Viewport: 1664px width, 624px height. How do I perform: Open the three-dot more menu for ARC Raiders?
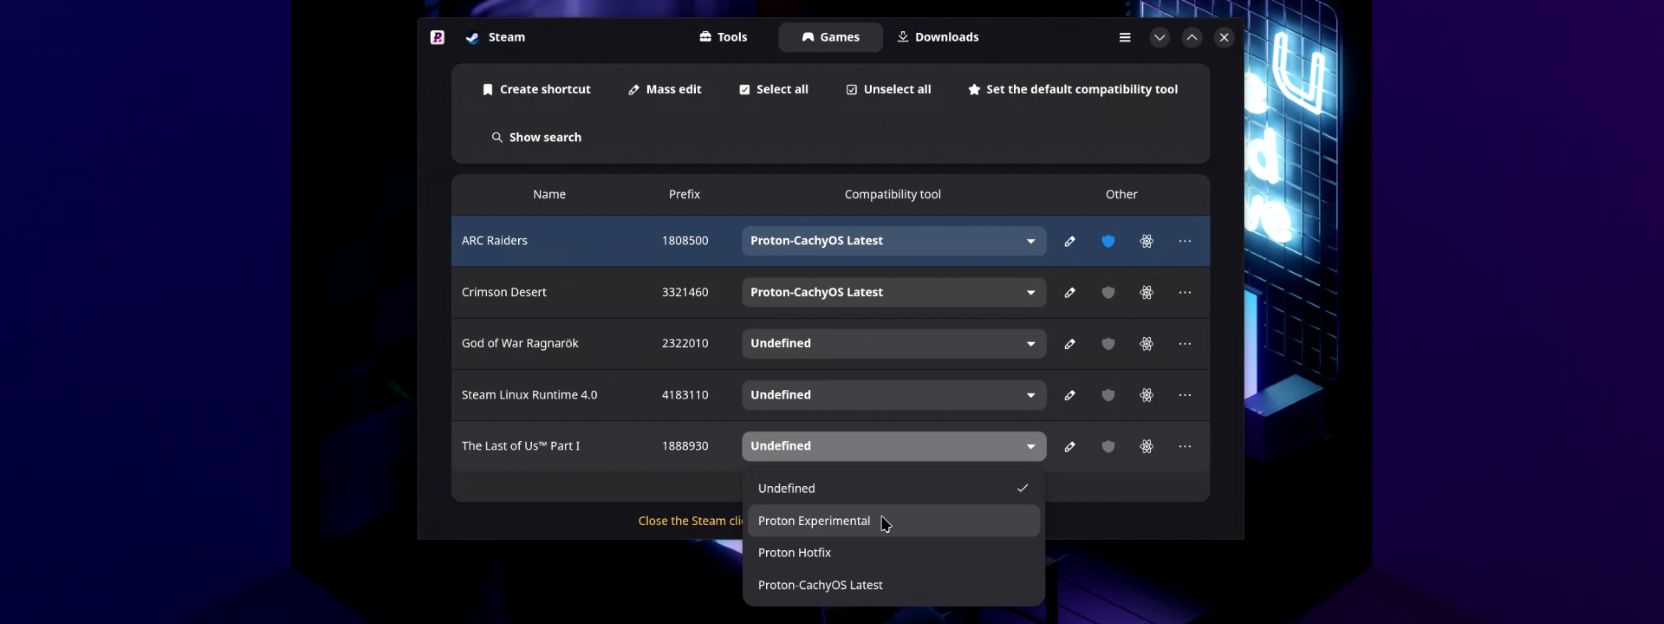(x=1185, y=241)
